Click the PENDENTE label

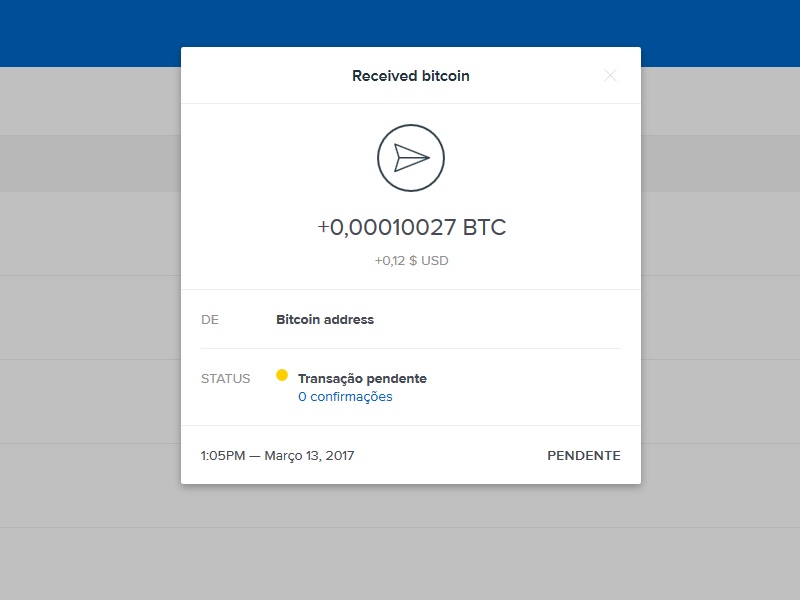[584, 456]
